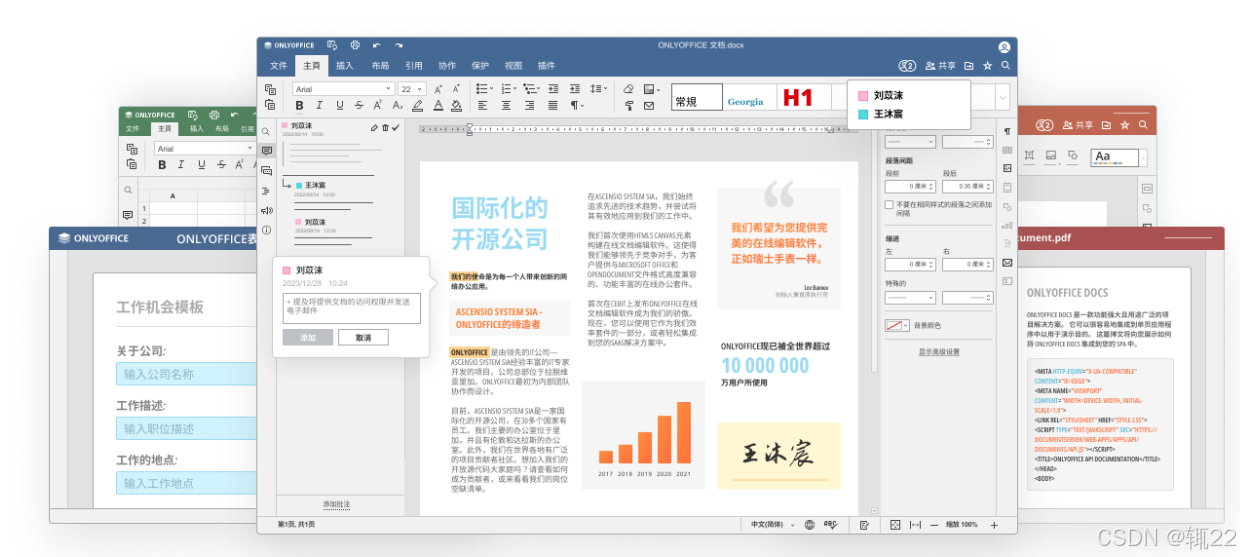Print the document via the title bar icon
This screenshot has width=1240, height=557.
[355, 45]
